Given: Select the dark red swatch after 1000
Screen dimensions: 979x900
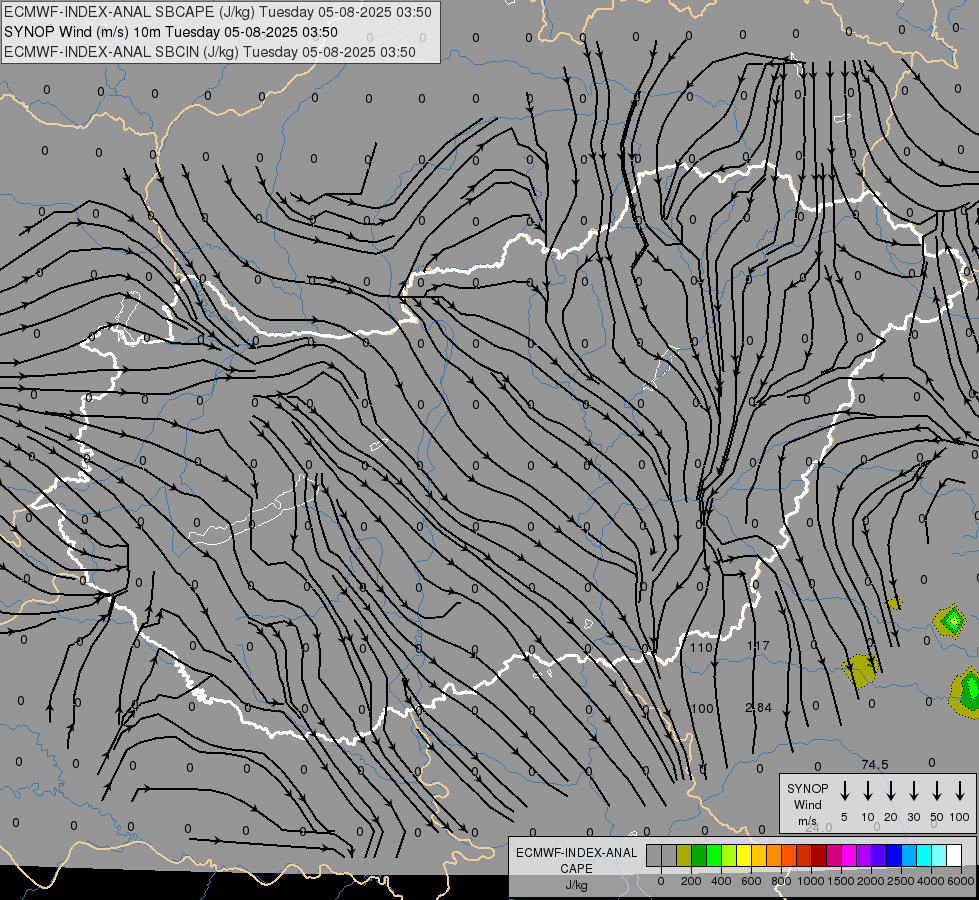Looking at the screenshot, I should click(820, 855).
